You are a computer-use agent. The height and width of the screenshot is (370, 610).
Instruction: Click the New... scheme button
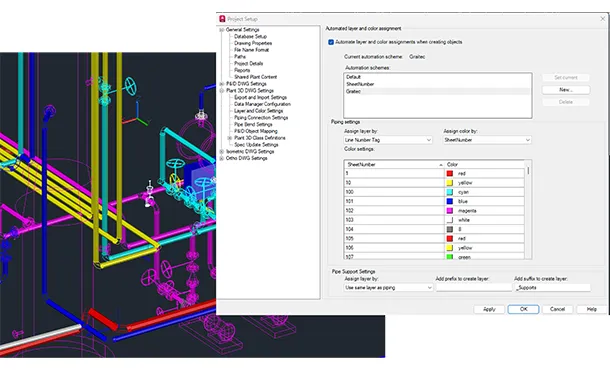click(x=566, y=89)
